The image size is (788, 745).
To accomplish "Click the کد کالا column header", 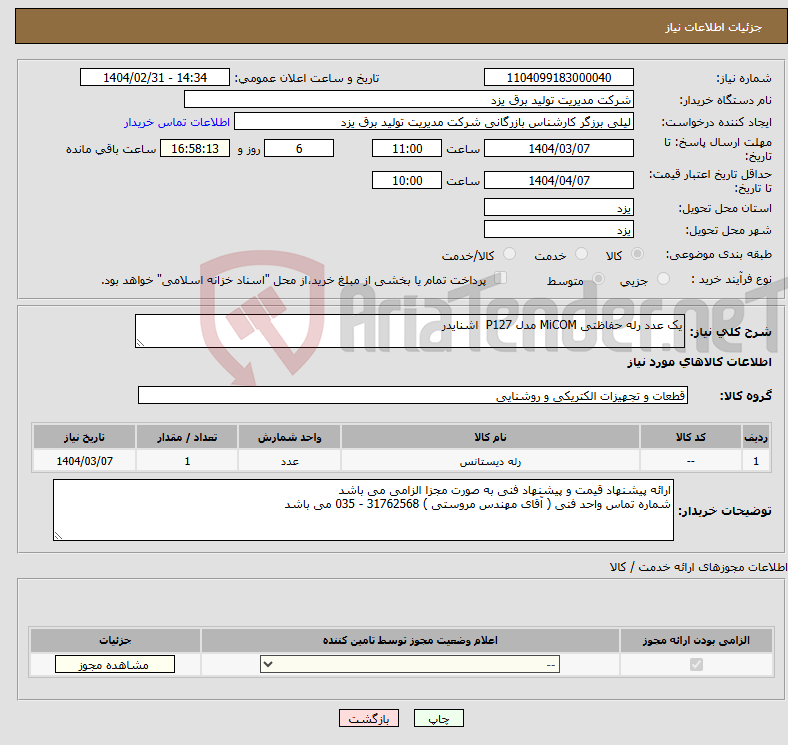I will (x=691, y=437).
